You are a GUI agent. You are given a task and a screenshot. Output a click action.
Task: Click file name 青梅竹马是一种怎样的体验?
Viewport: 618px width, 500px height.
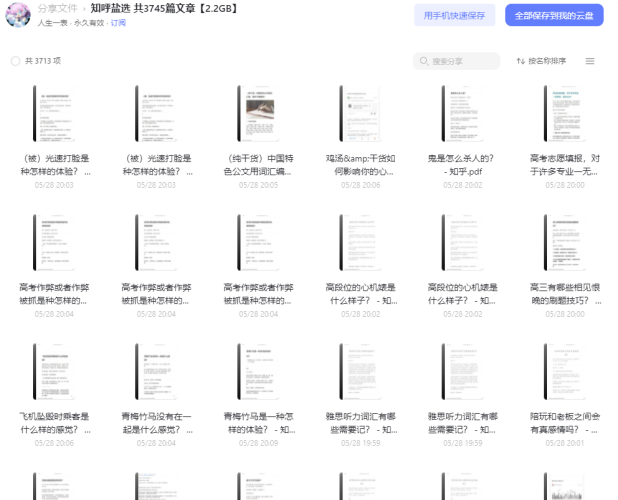(259, 423)
